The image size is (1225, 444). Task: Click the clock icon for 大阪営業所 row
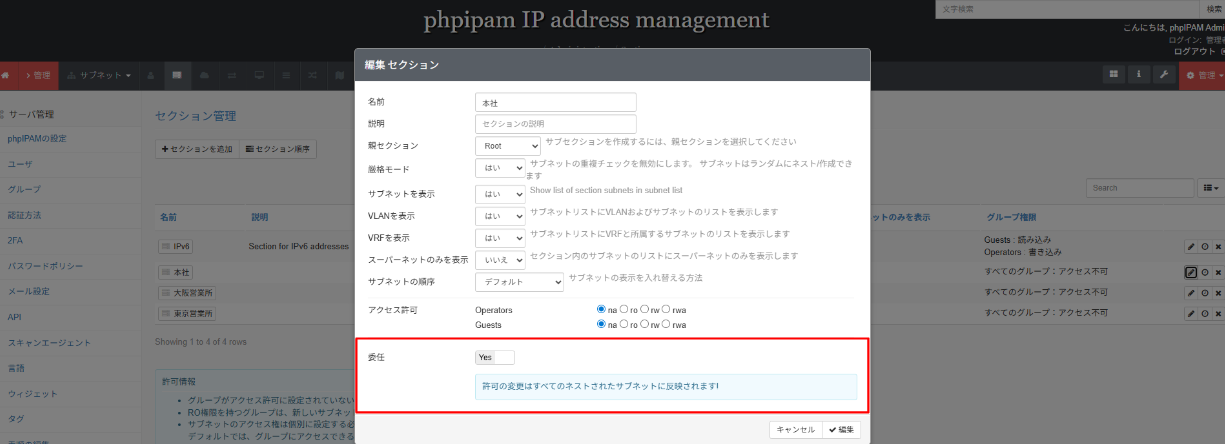[x=1205, y=293]
